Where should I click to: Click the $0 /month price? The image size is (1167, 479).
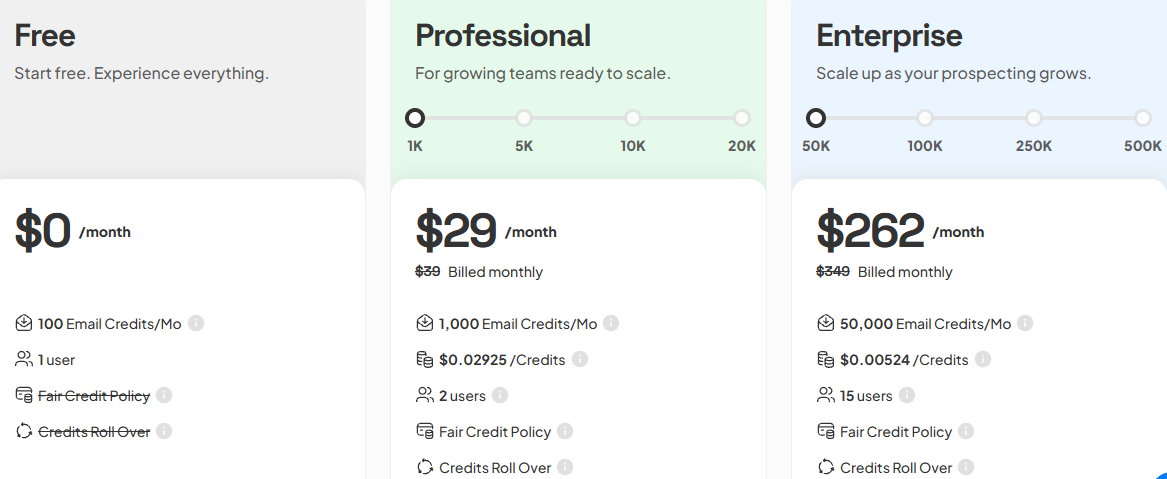click(73, 231)
